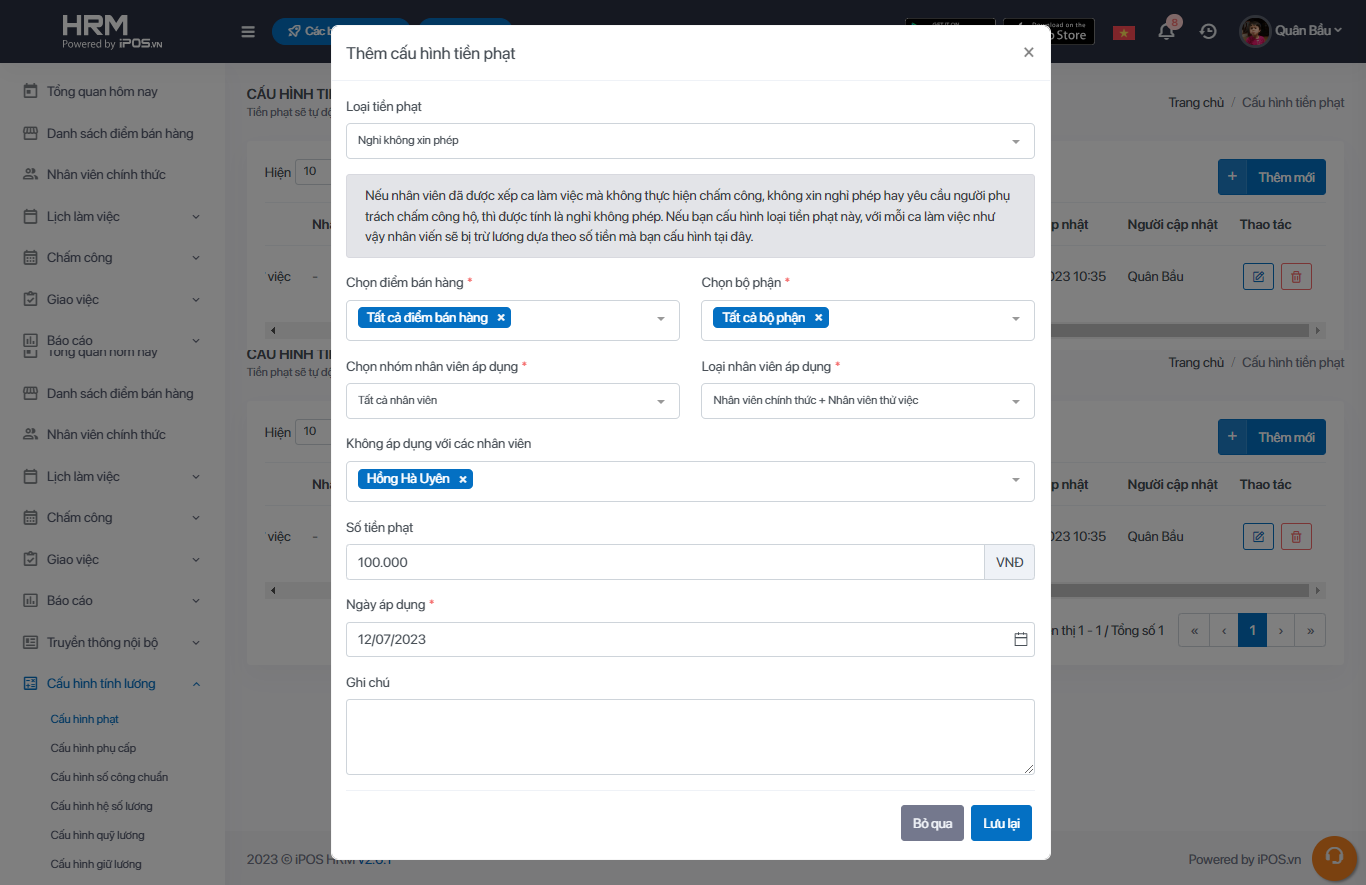This screenshot has height=885, width=1366.
Task: Click the Số tiền phạt input field
Action: pos(664,562)
